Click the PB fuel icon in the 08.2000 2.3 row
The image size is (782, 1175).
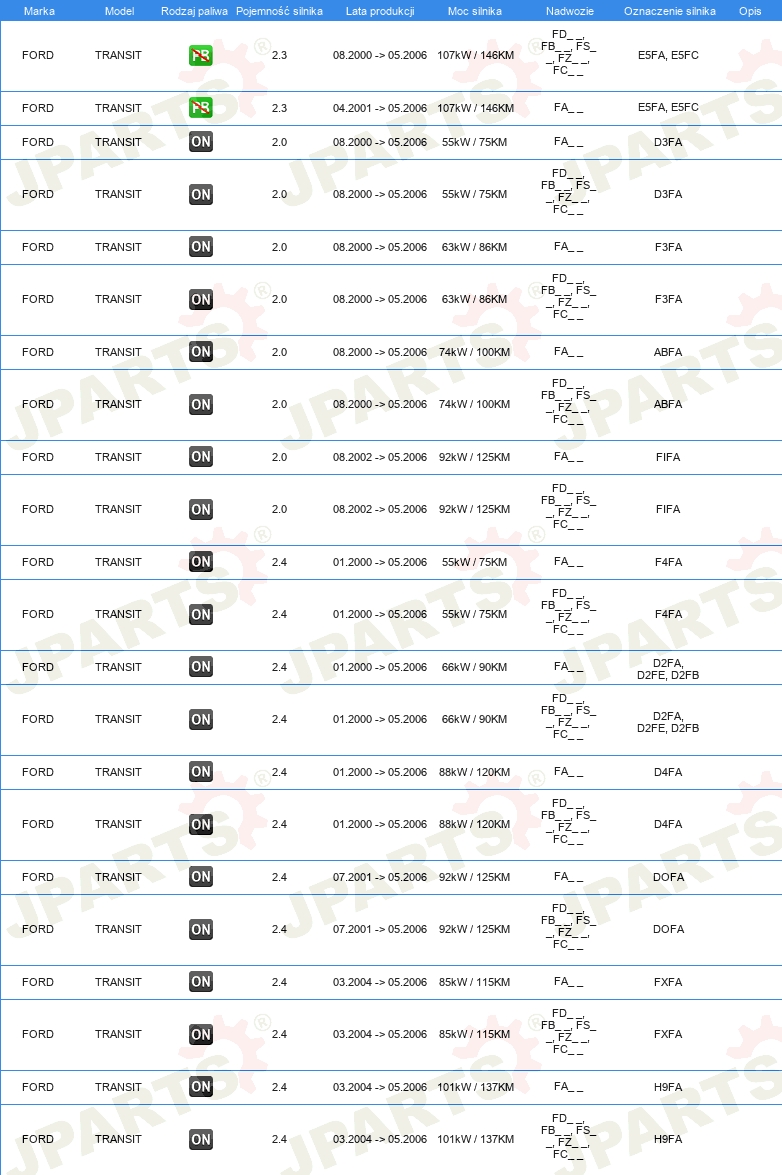coord(201,55)
